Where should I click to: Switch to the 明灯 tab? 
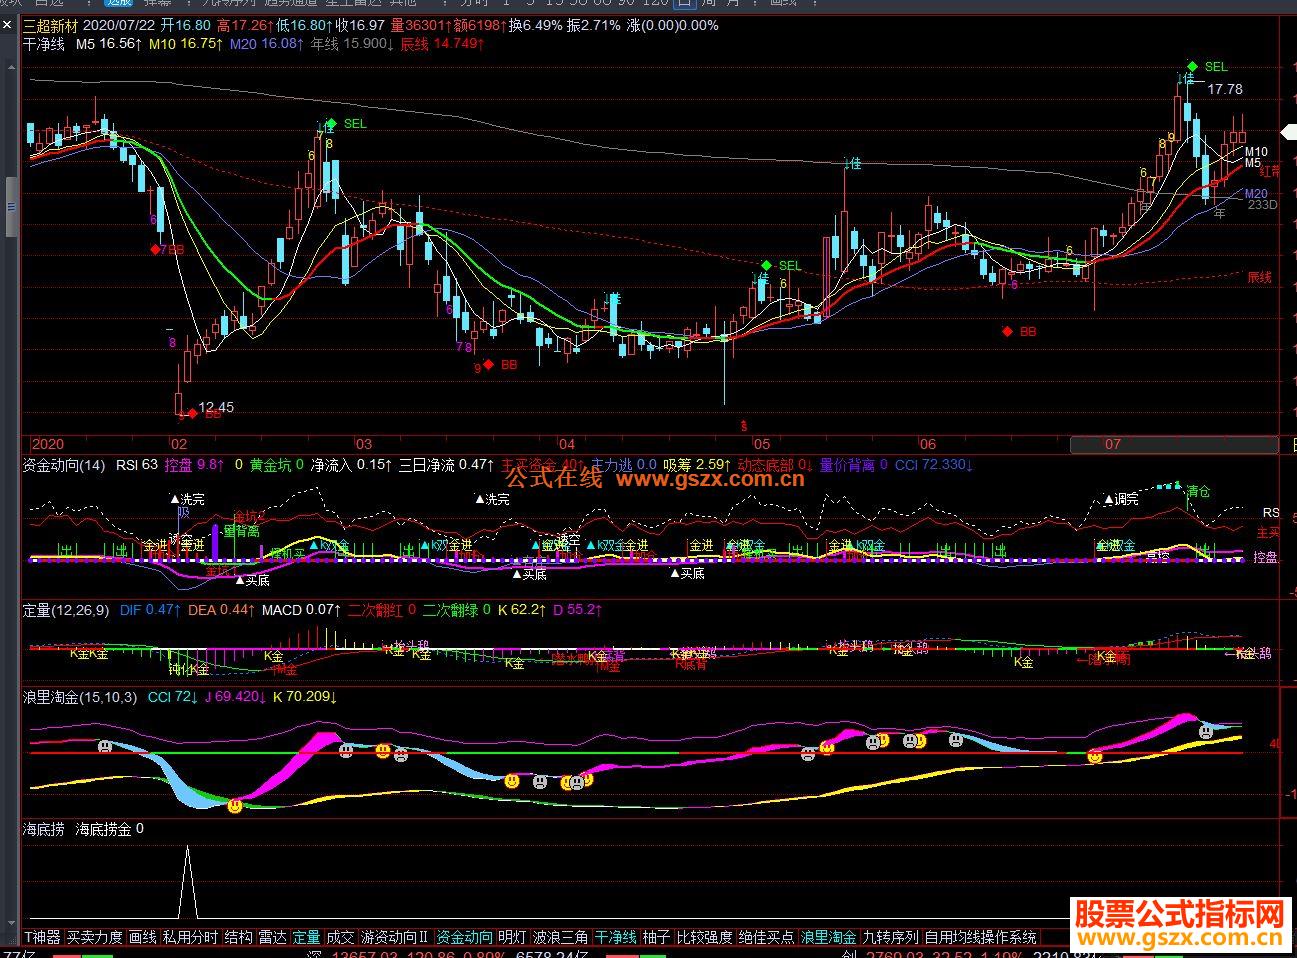512,937
